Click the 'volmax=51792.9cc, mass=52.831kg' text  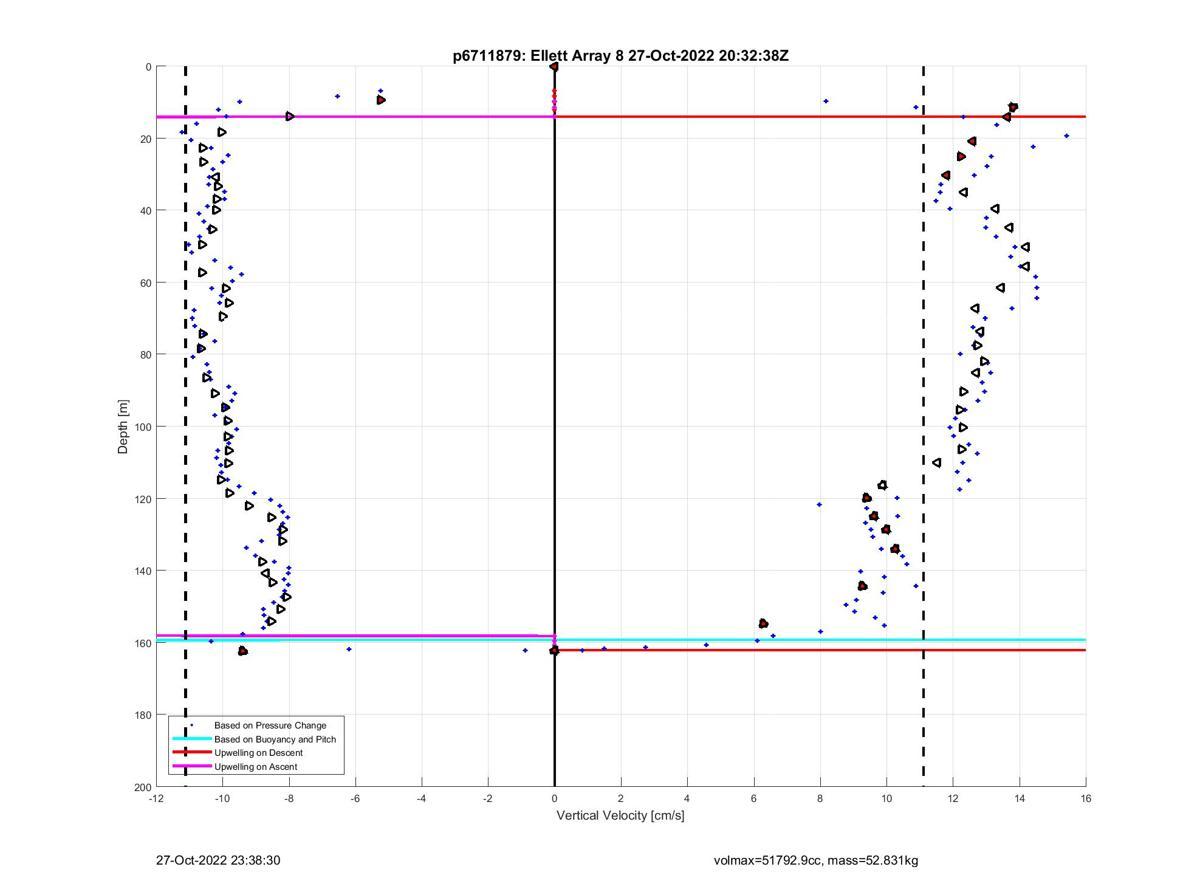pyautogui.click(x=816, y=860)
